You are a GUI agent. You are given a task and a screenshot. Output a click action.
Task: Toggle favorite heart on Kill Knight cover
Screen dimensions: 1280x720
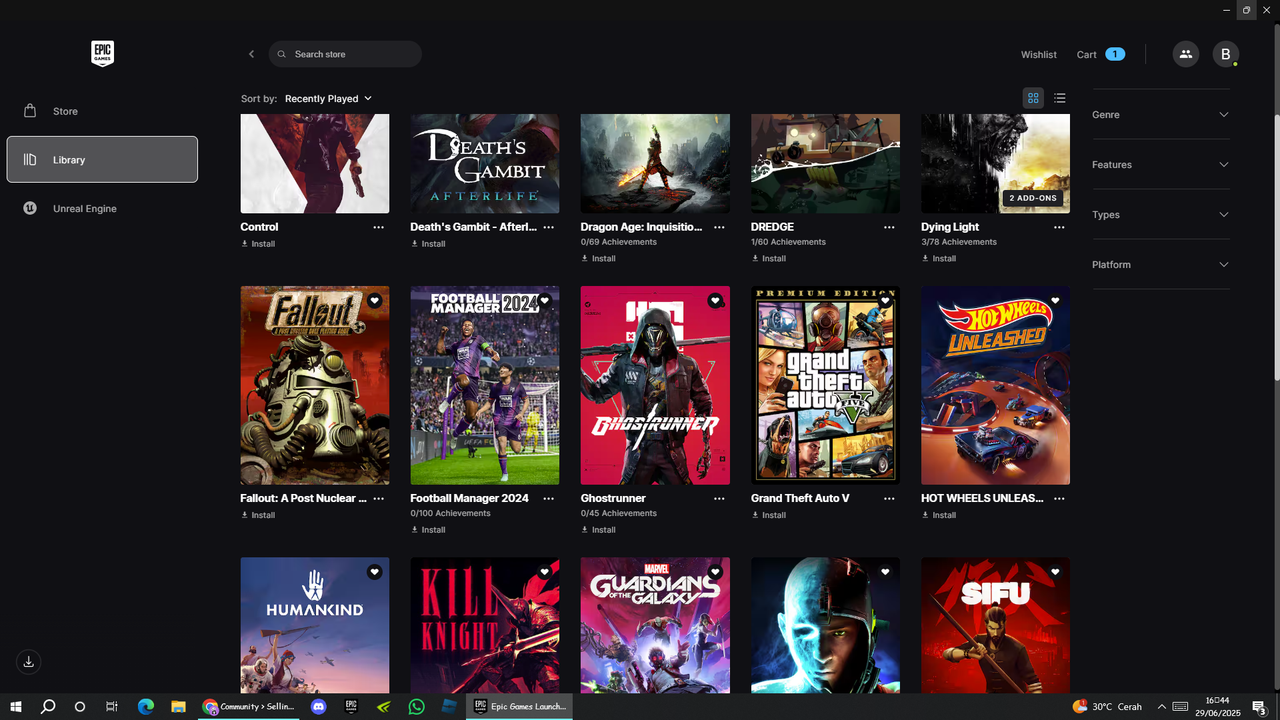544,572
